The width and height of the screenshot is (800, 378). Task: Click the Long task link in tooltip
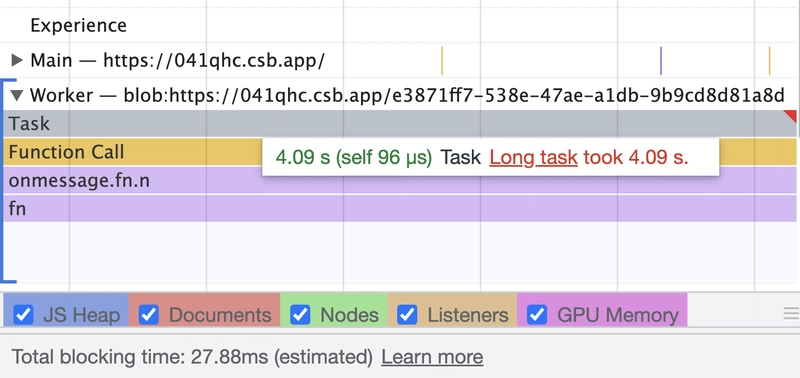(533, 158)
